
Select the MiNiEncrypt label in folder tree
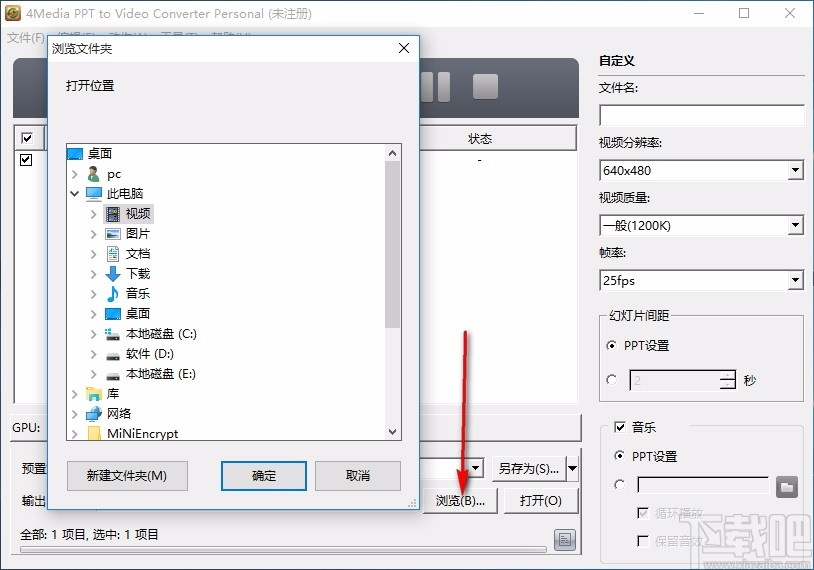(x=143, y=433)
